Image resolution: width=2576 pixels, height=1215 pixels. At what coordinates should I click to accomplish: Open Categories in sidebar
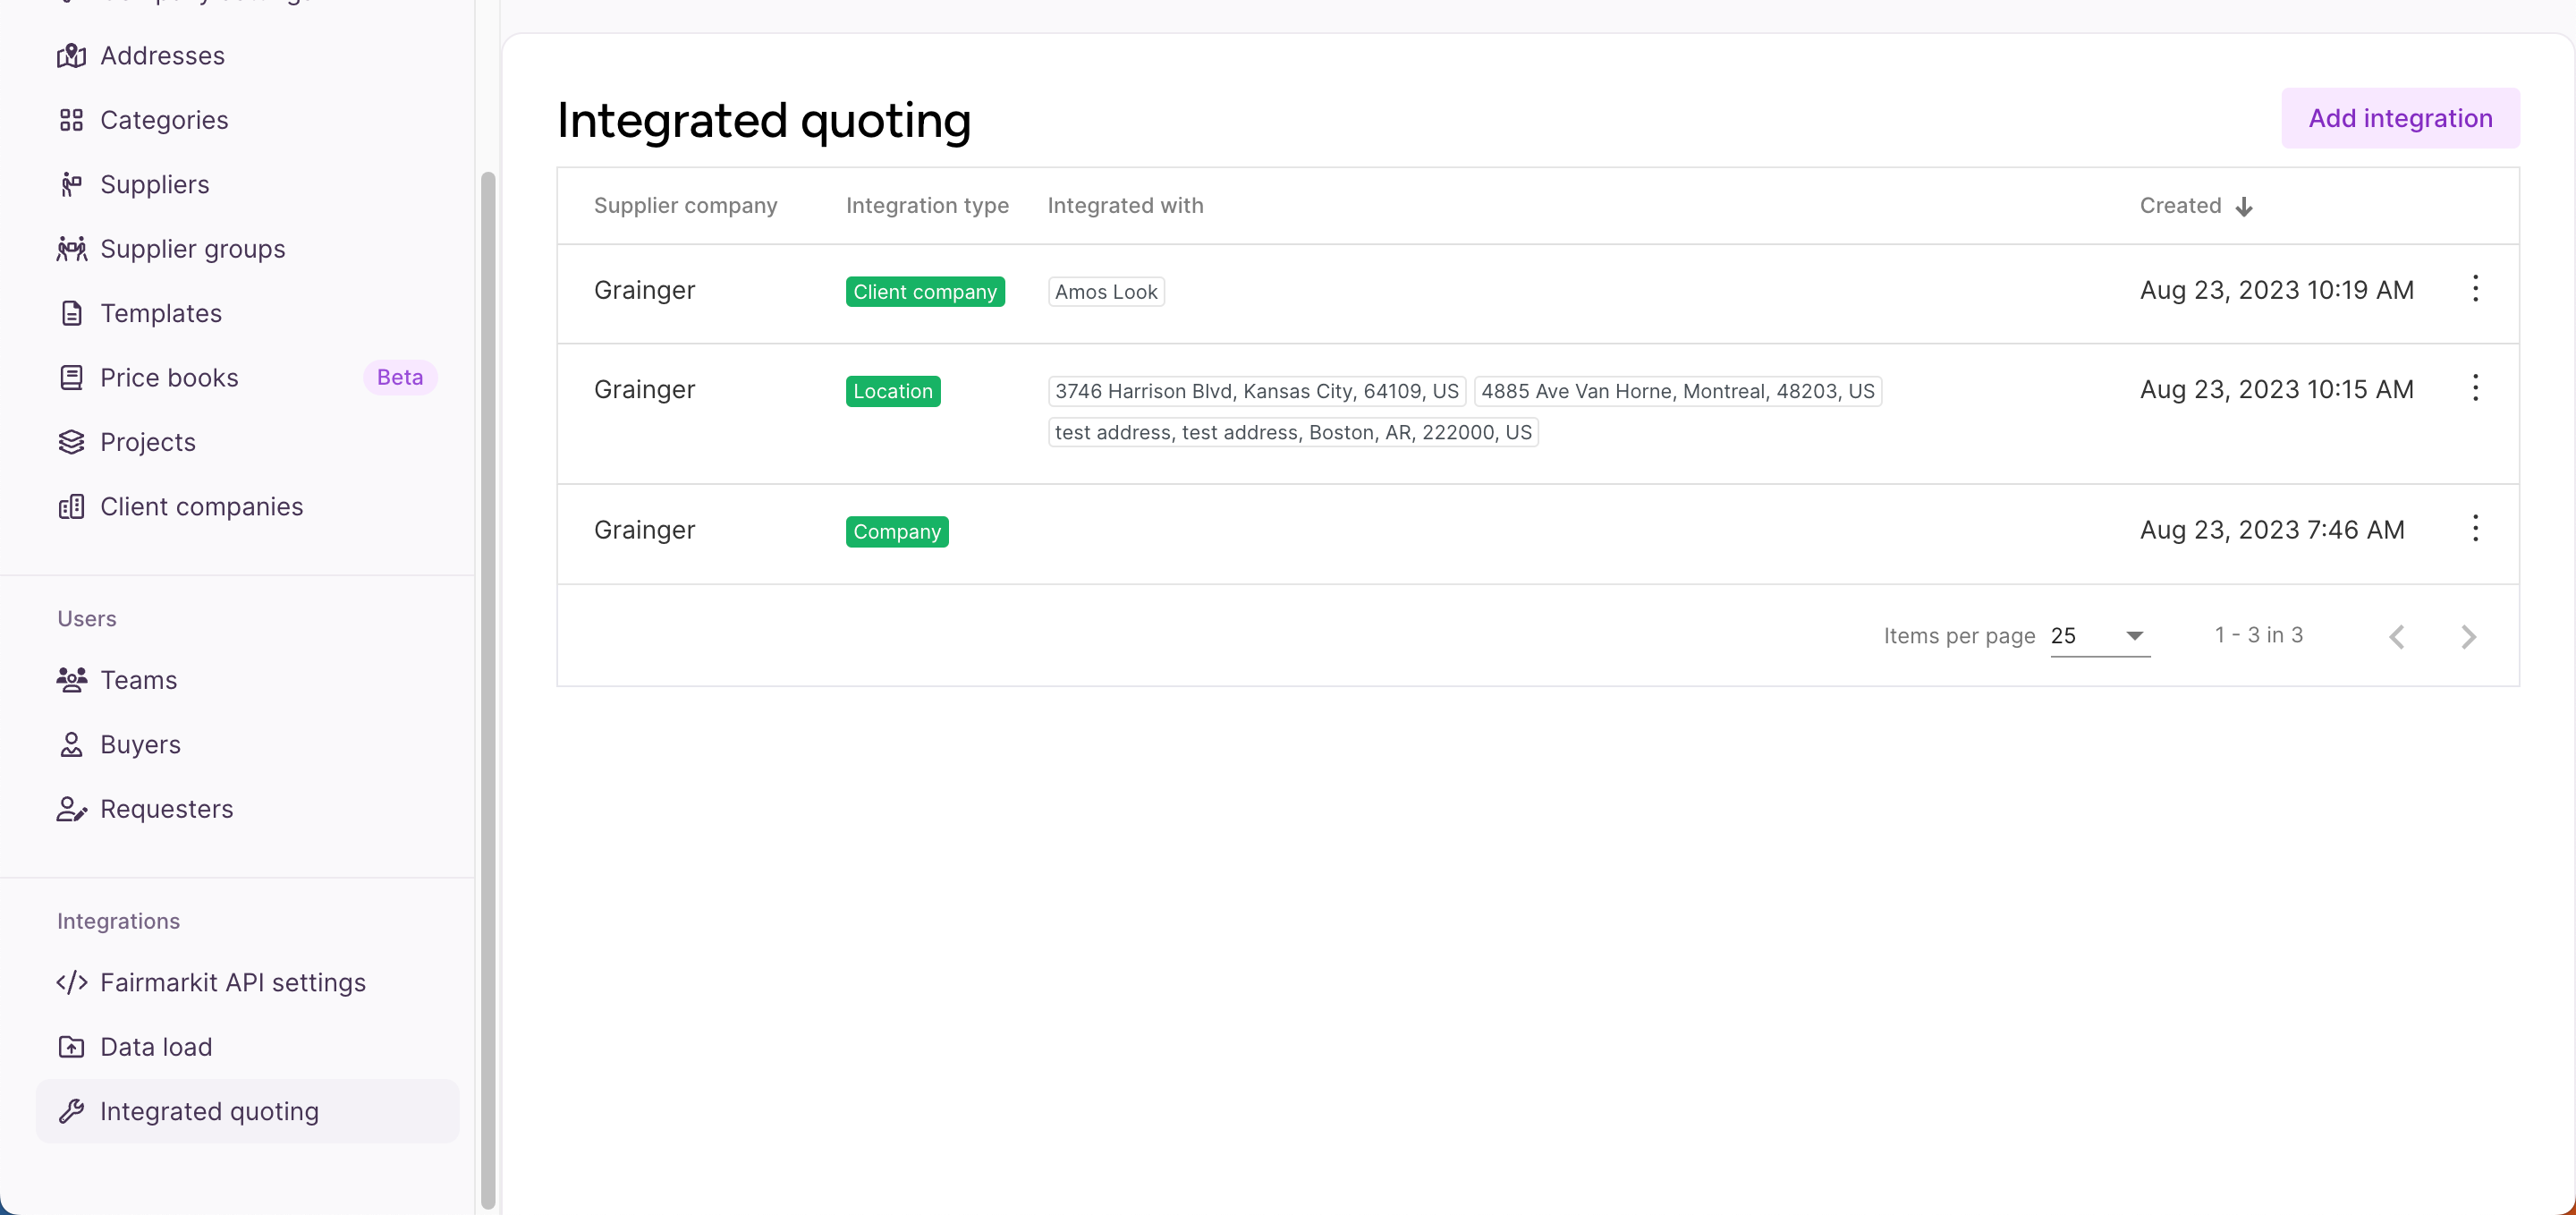247,120
